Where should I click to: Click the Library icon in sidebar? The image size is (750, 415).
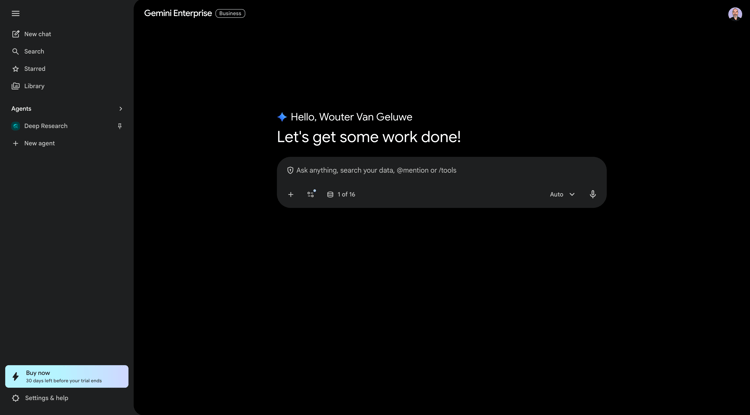point(15,86)
